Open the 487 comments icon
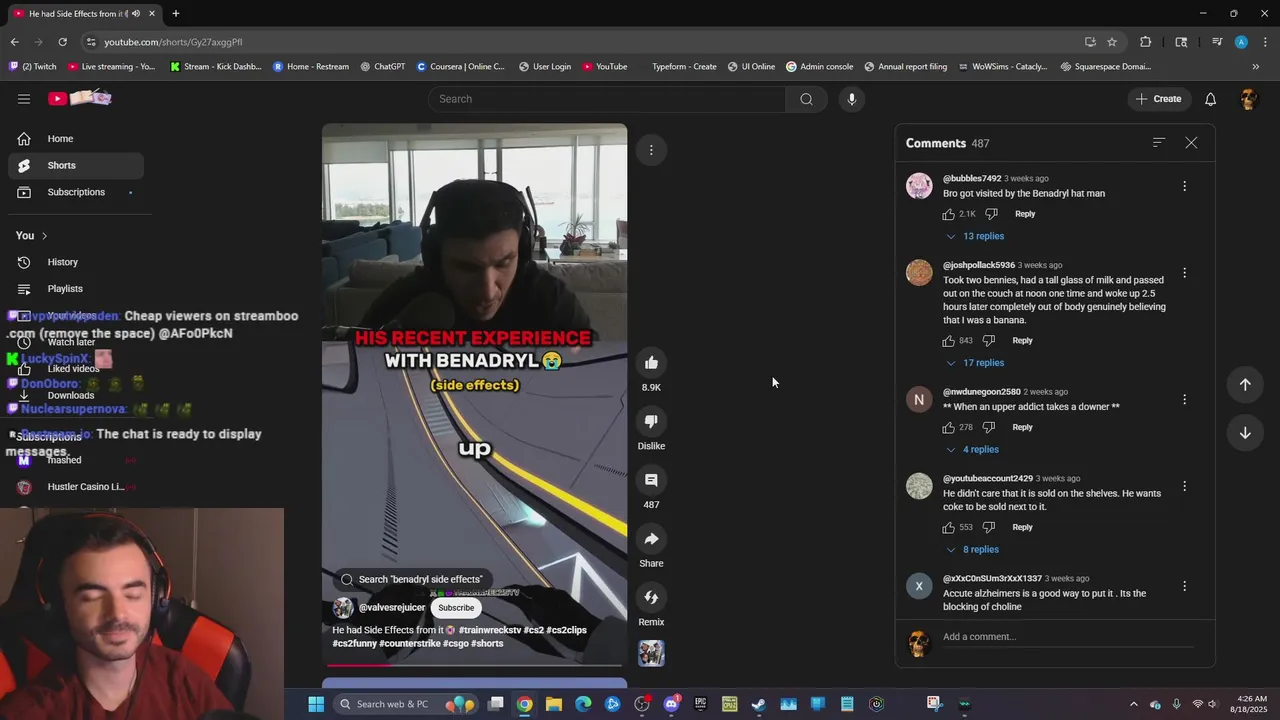The image size is (1280, 720). click(651, 480)
